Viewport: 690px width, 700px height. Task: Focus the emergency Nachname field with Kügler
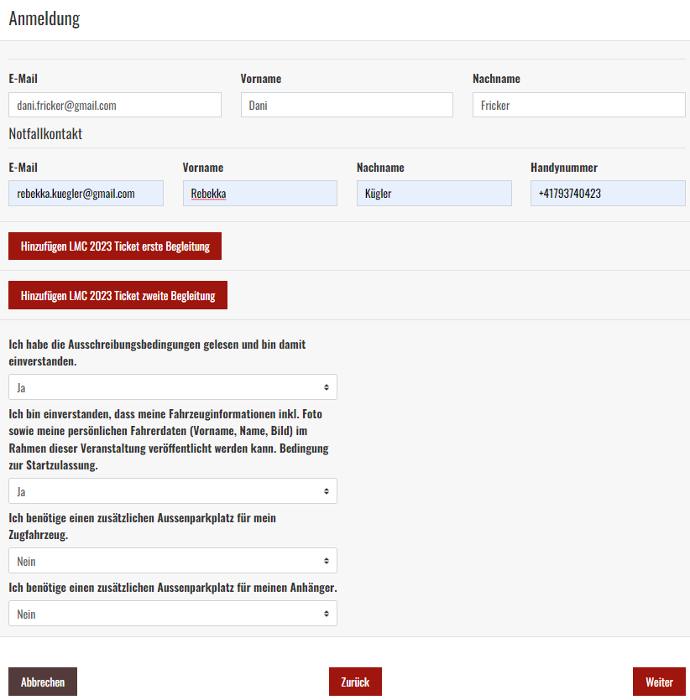pos(433,194)
